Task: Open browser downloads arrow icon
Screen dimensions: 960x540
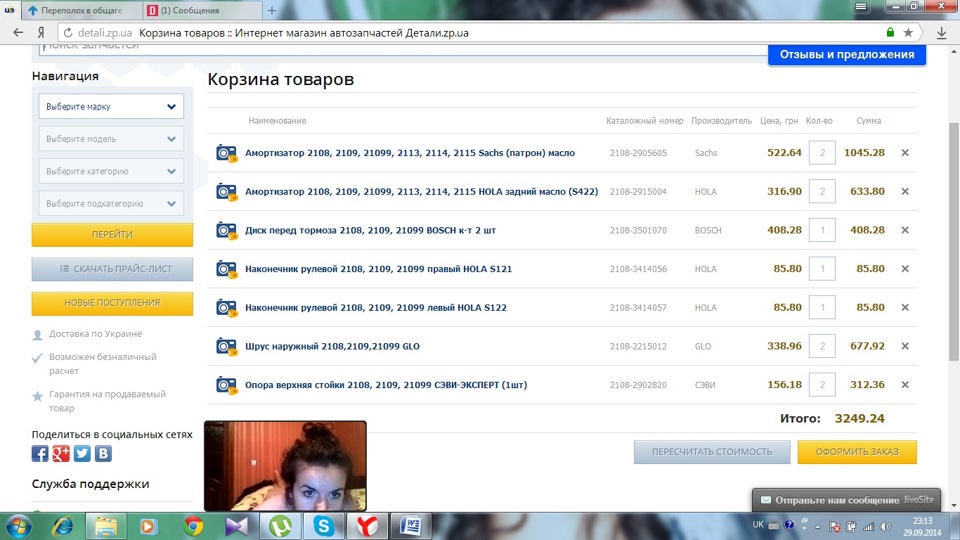Action: point(942,33)
